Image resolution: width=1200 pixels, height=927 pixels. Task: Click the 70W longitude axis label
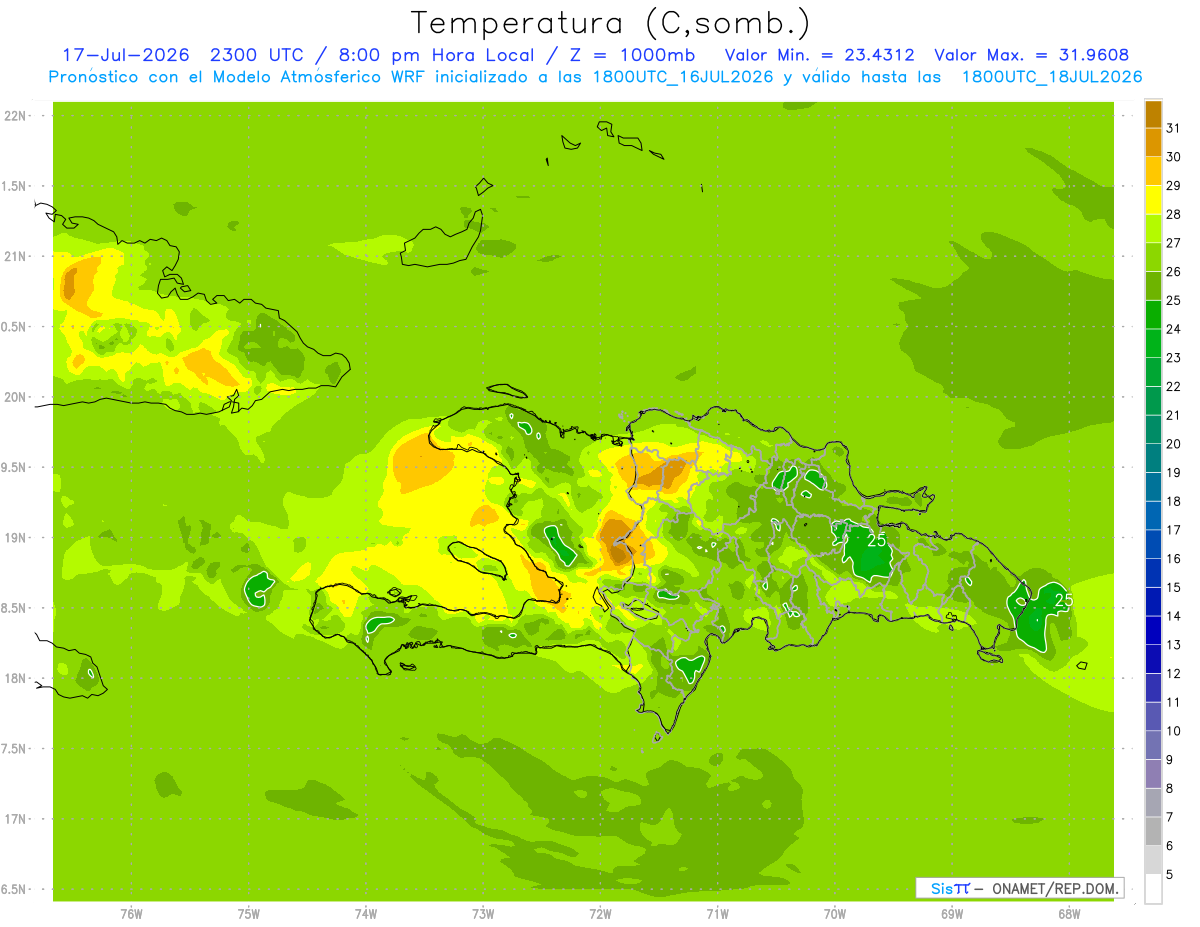point(835,913)
